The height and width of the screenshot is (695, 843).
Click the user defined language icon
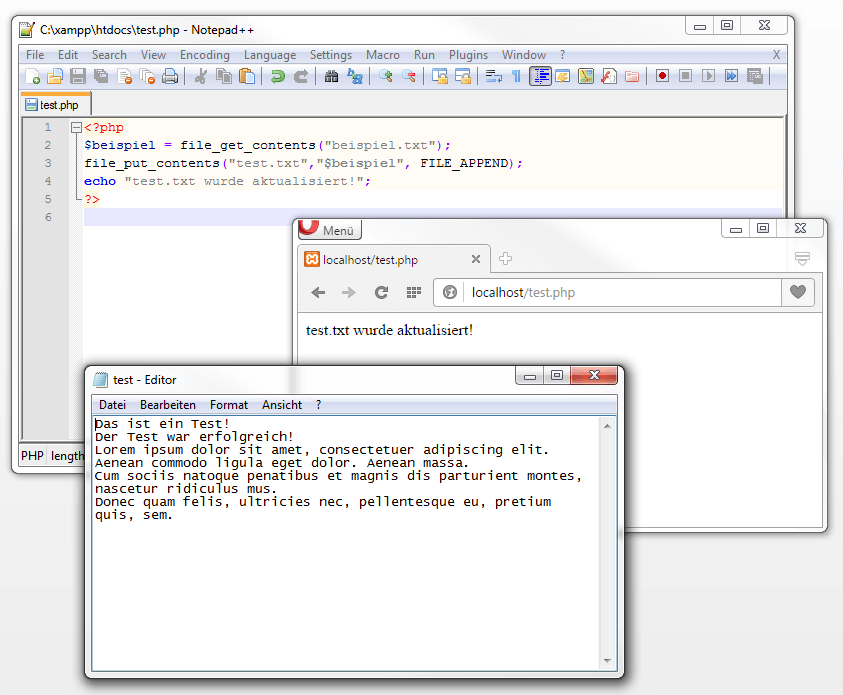[563, 76]
